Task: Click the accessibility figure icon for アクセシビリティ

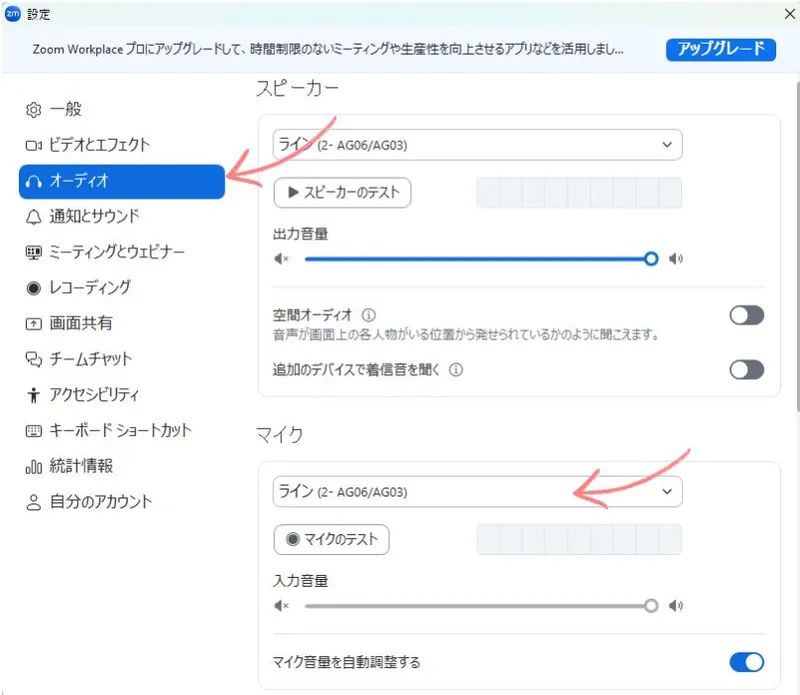Action: pyautogui.click(x=34, y=395)
